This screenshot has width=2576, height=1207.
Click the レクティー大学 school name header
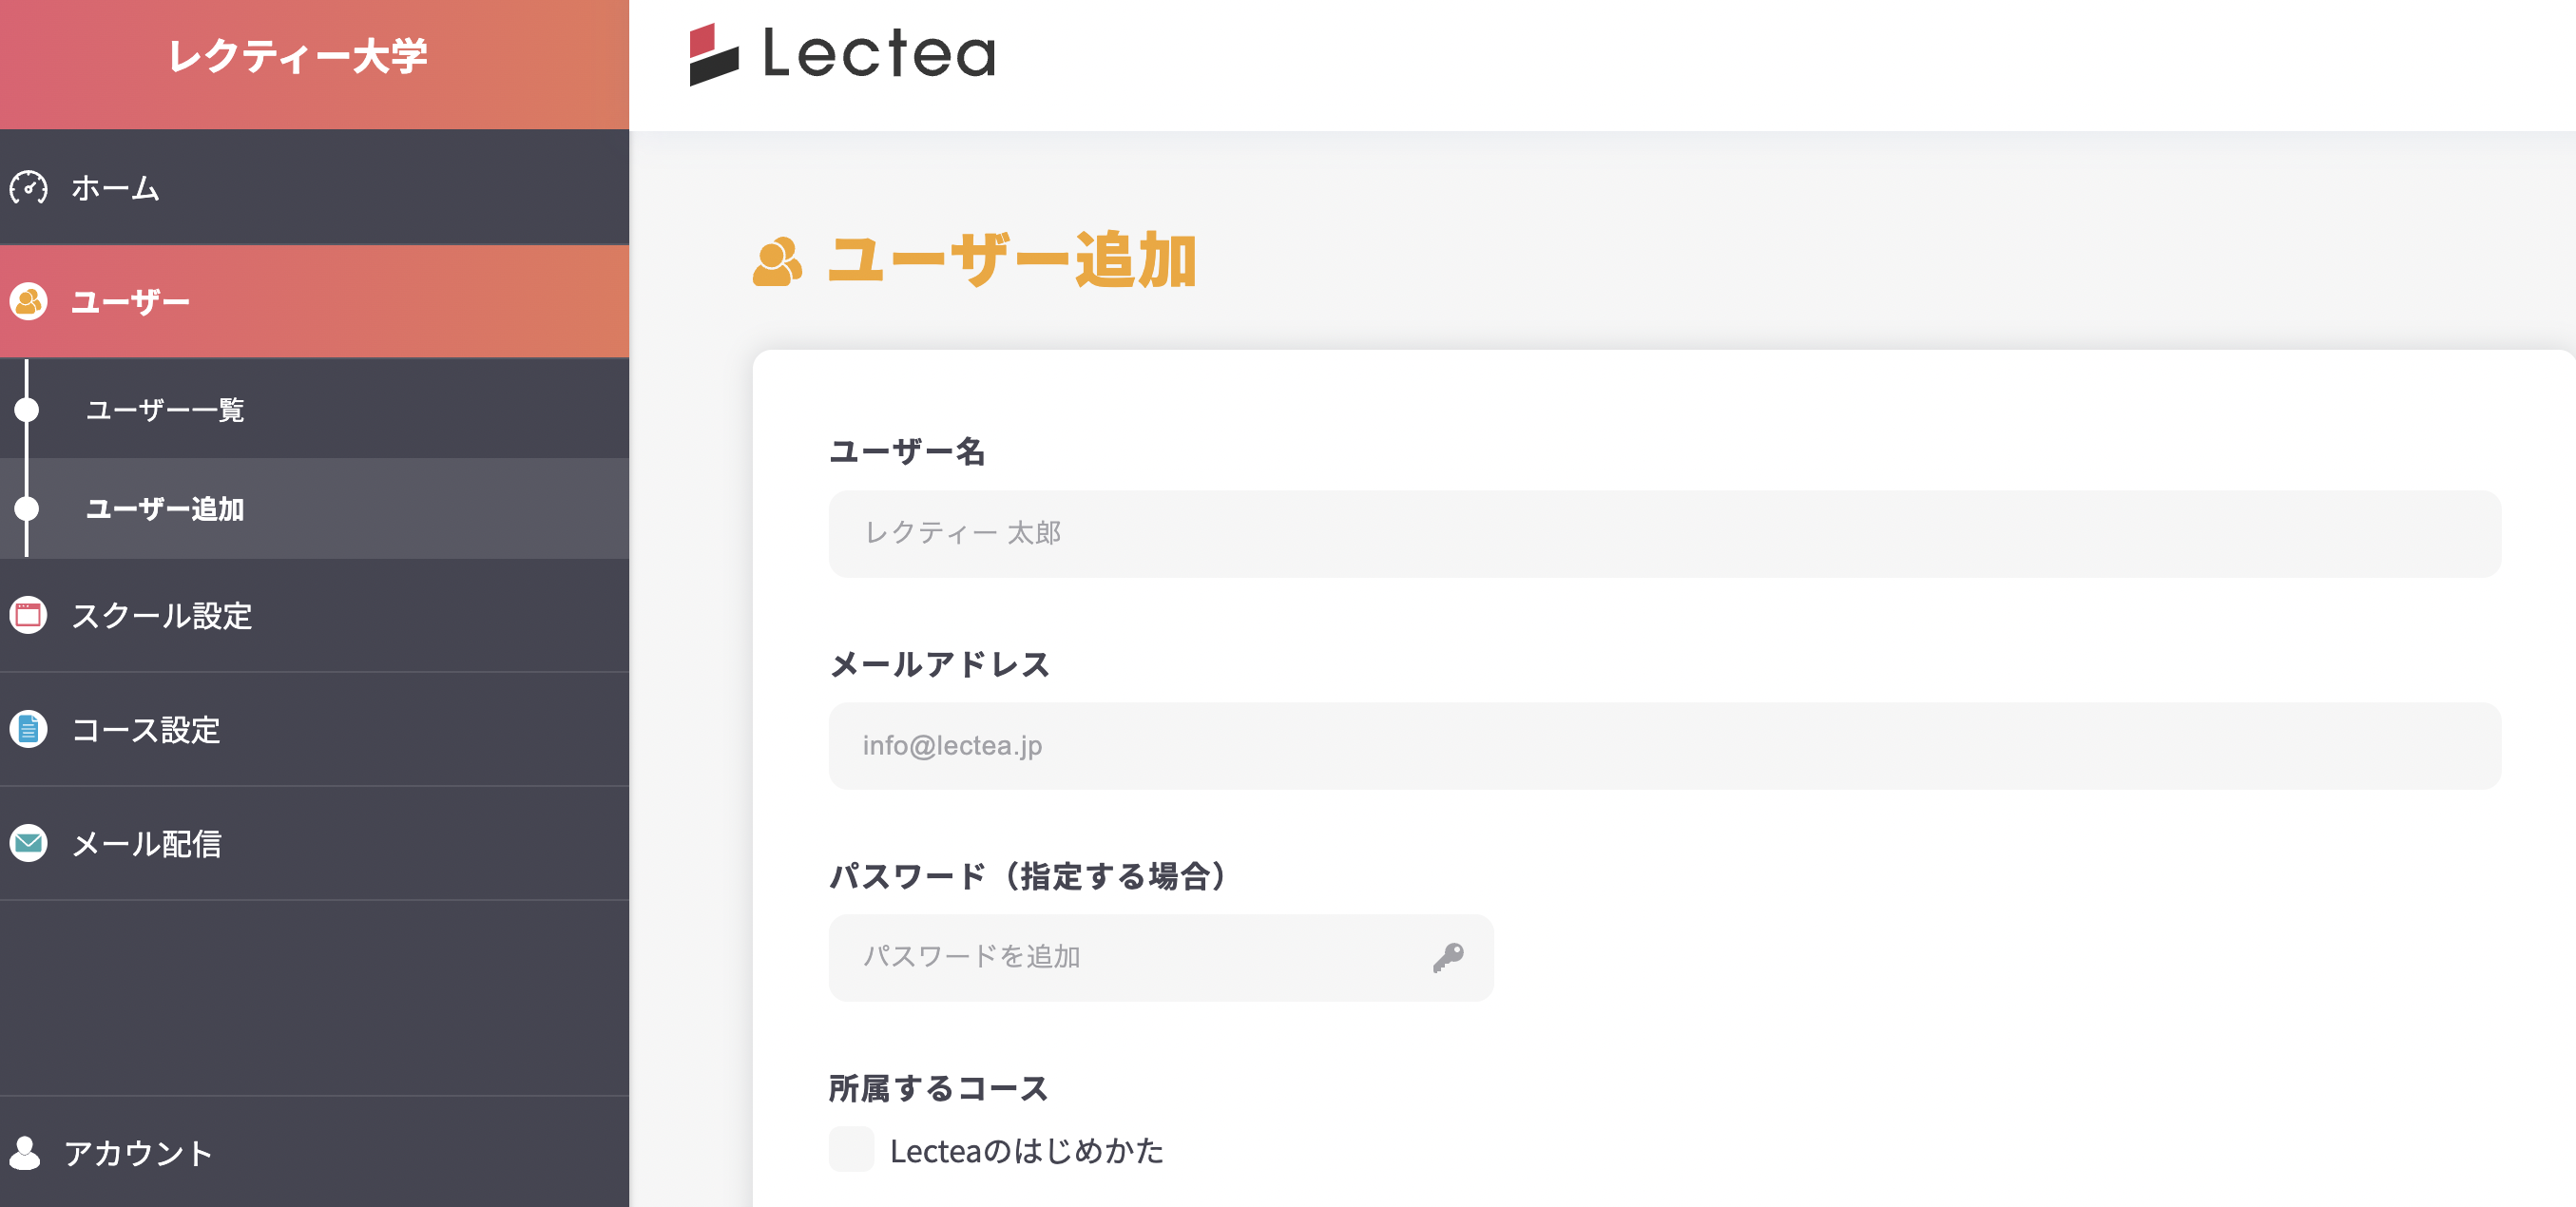pyautogui.click(x=298, y=56)
